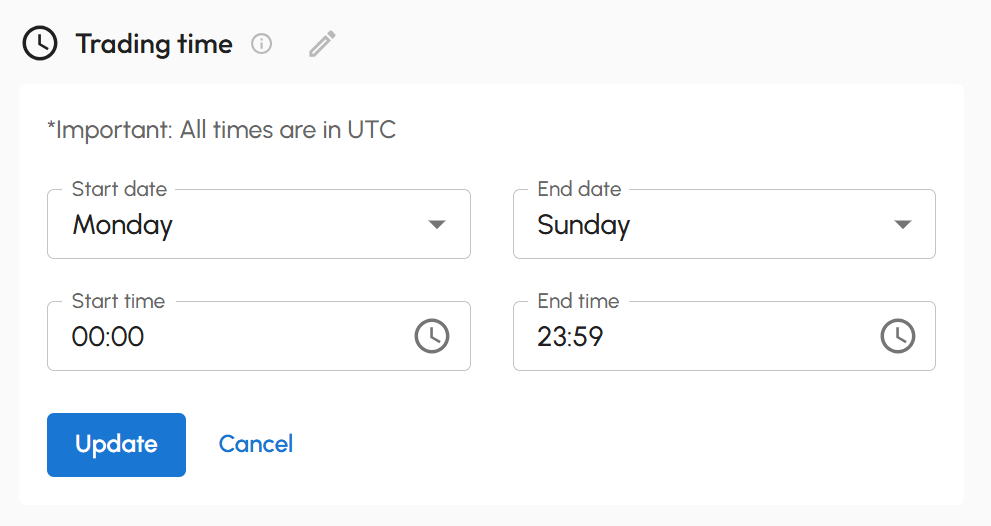
Task: Click the End date field label
Action: pos(579,189)
